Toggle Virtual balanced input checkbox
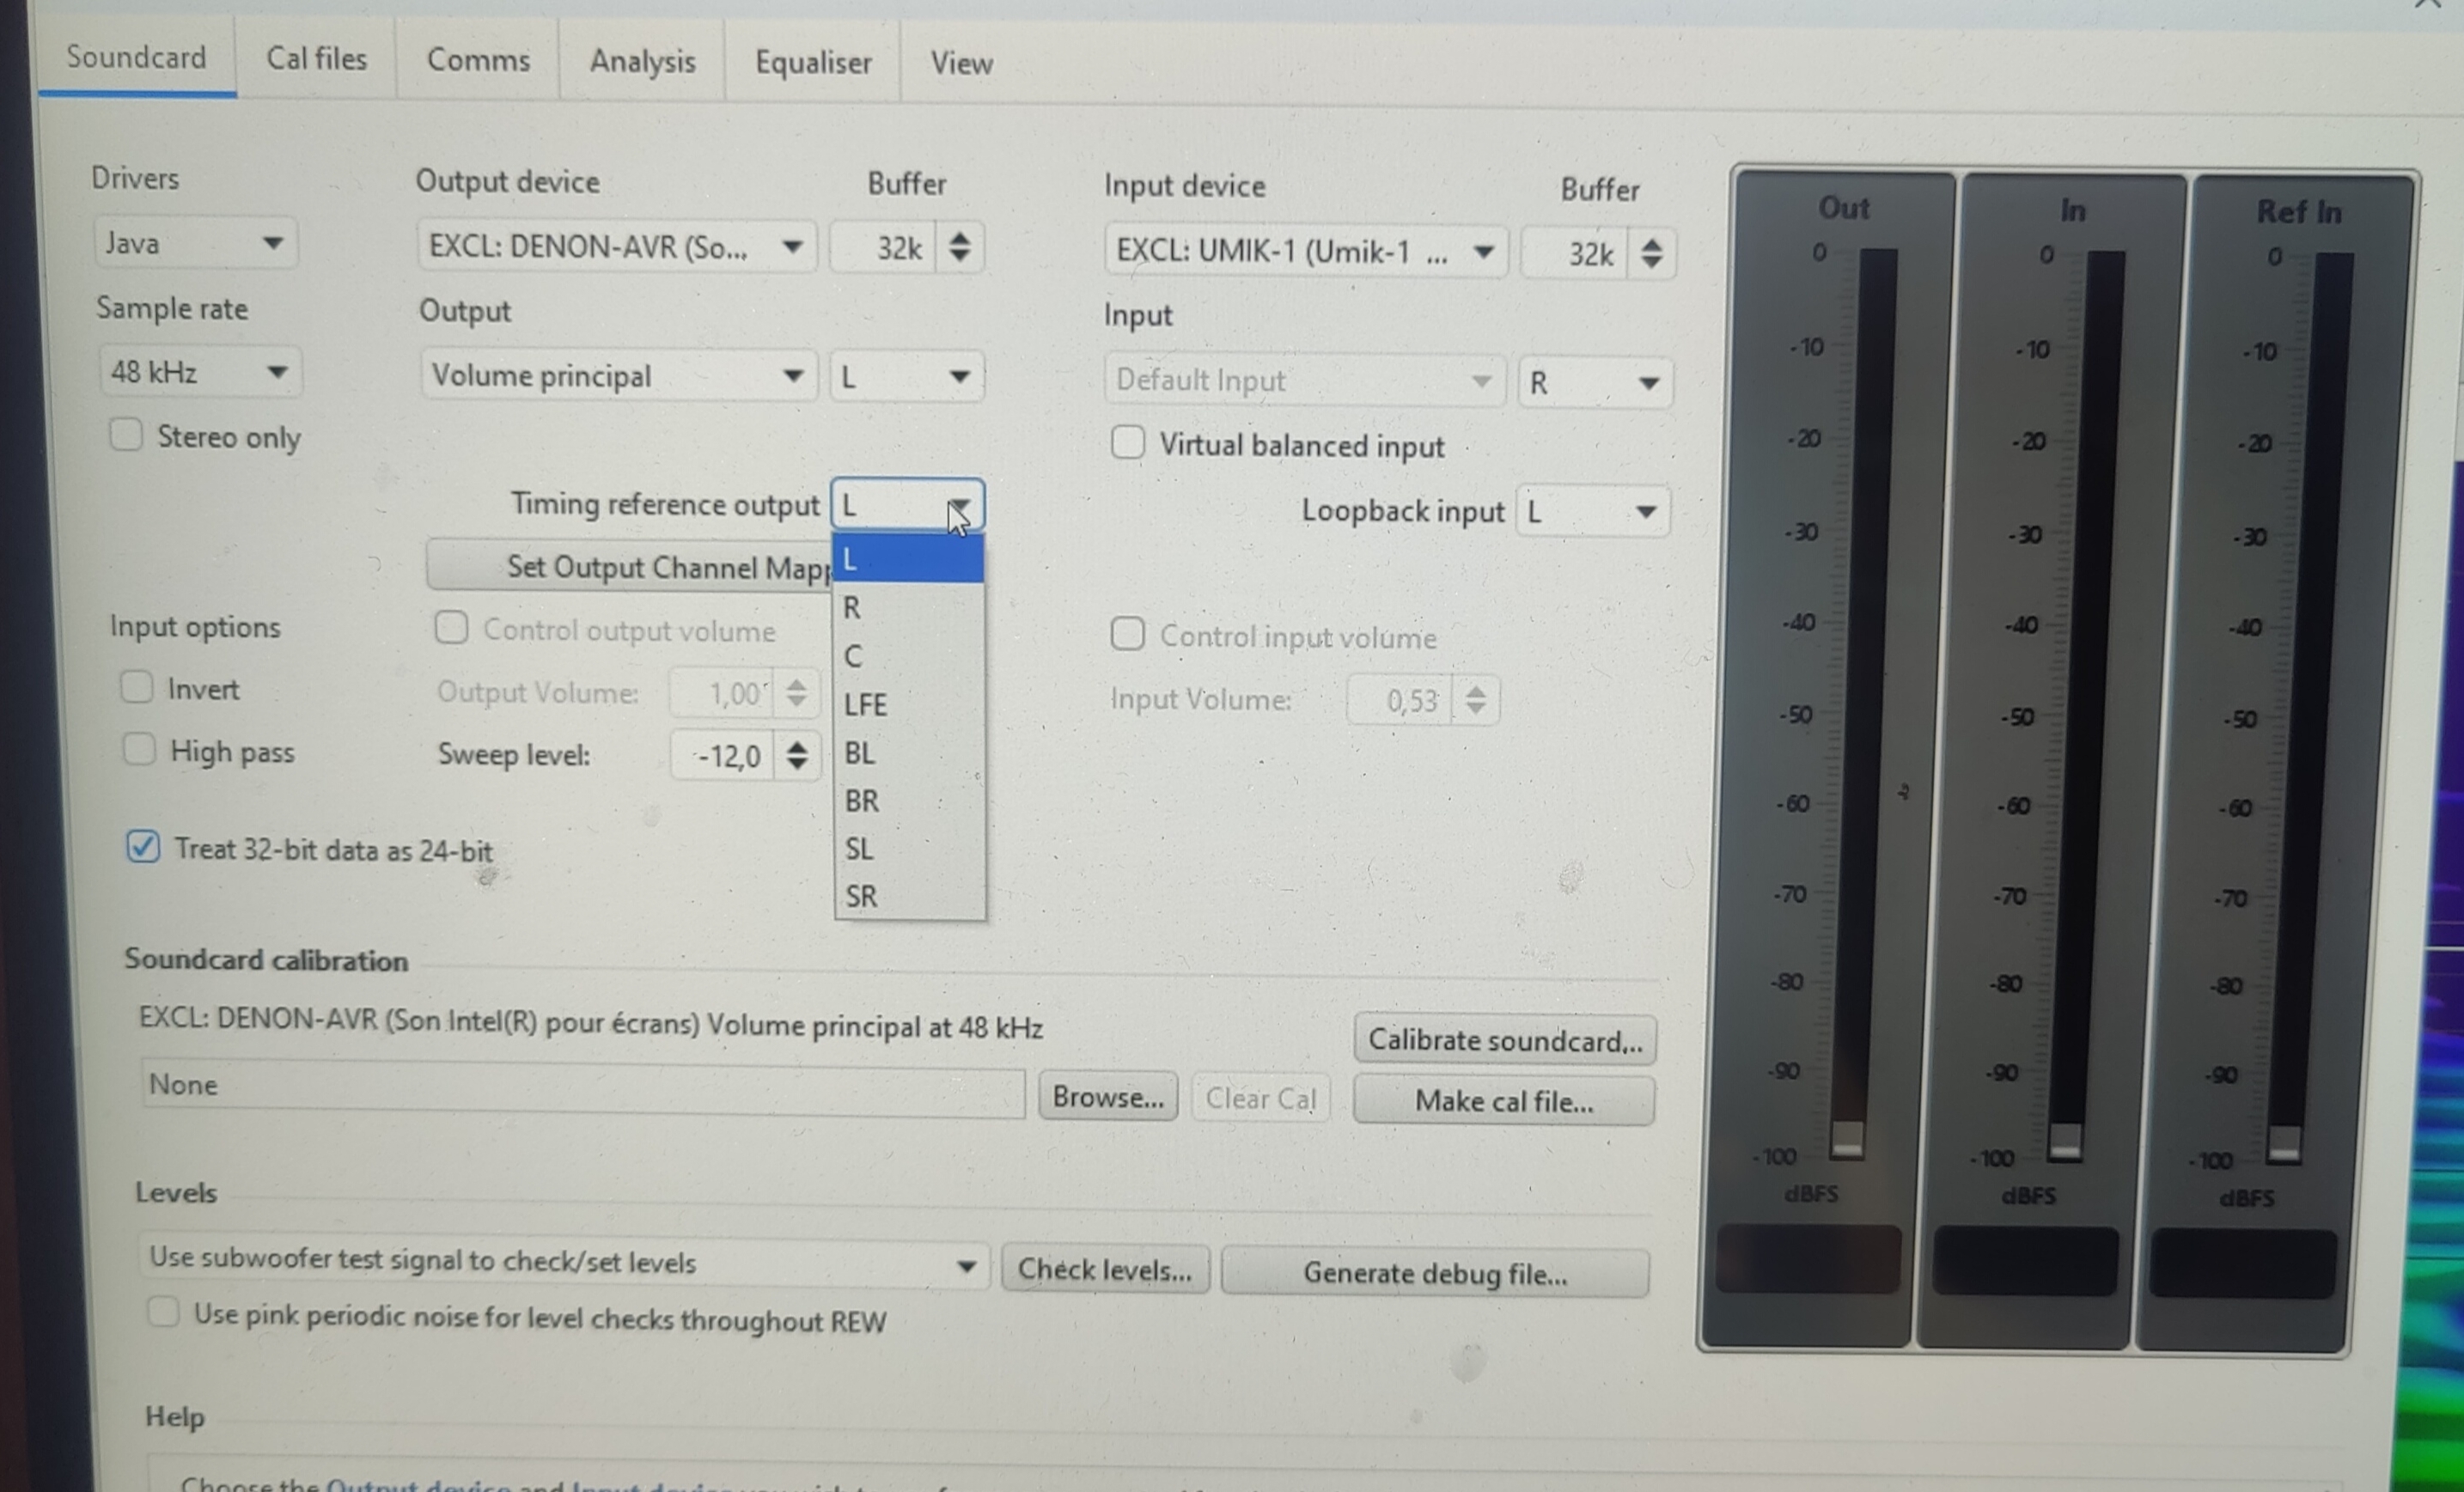Screen dimensions: 2464x1492 point(1127,442)
